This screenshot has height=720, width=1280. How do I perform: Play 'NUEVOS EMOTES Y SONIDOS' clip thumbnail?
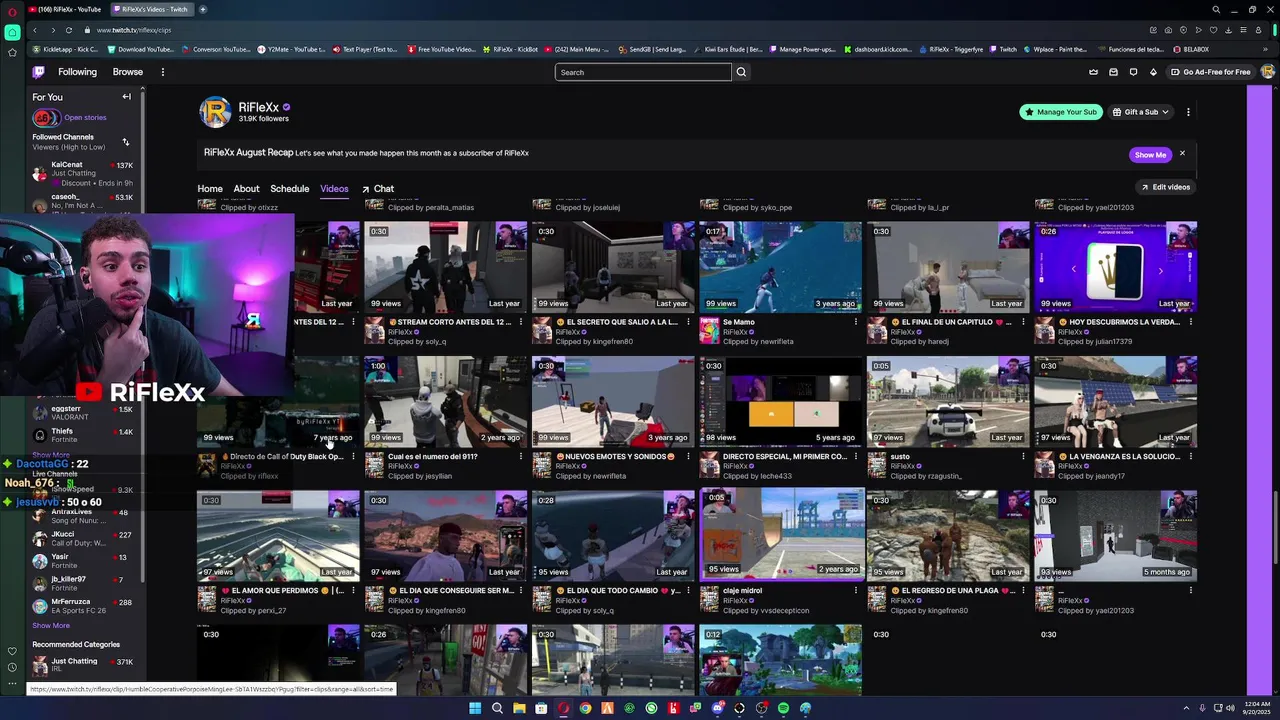(613, 401)
